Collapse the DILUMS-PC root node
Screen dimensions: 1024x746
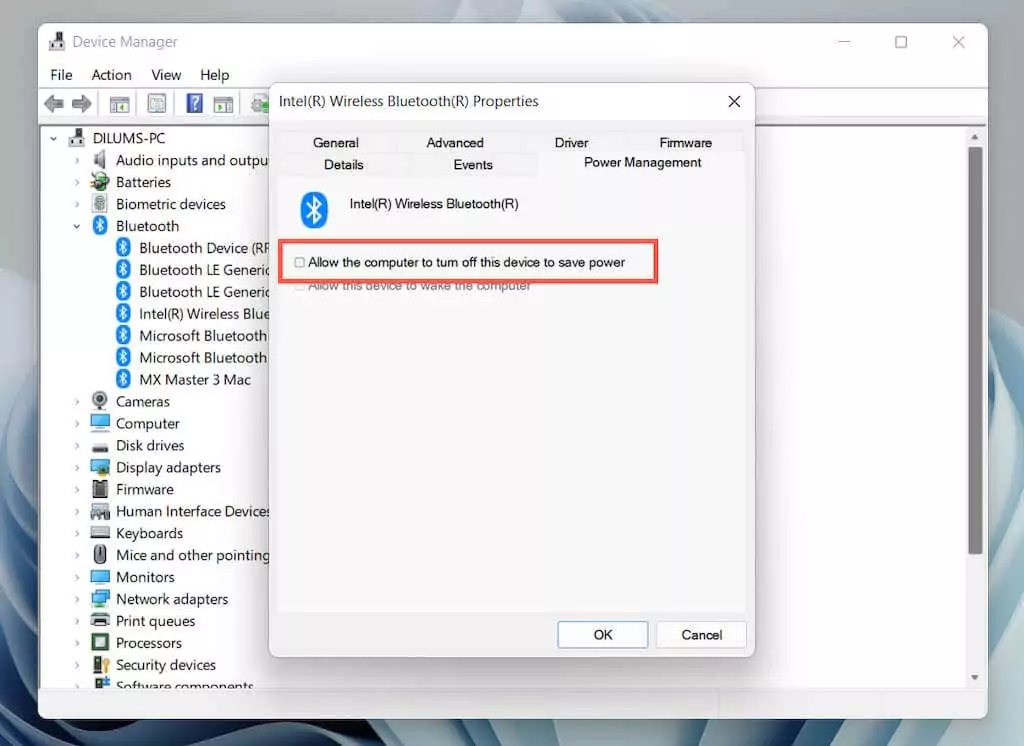pyautogui.click(x=54, y=138)
